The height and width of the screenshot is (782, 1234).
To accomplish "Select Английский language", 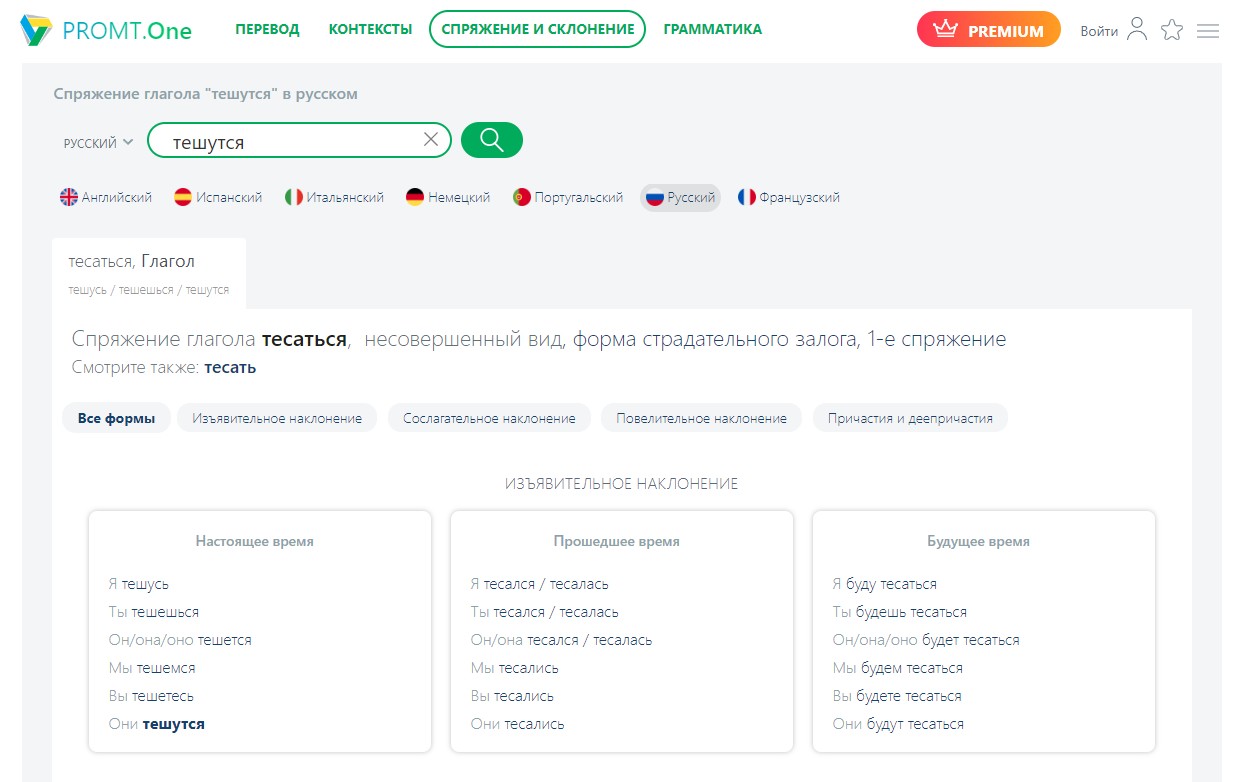I will (106, 197).
